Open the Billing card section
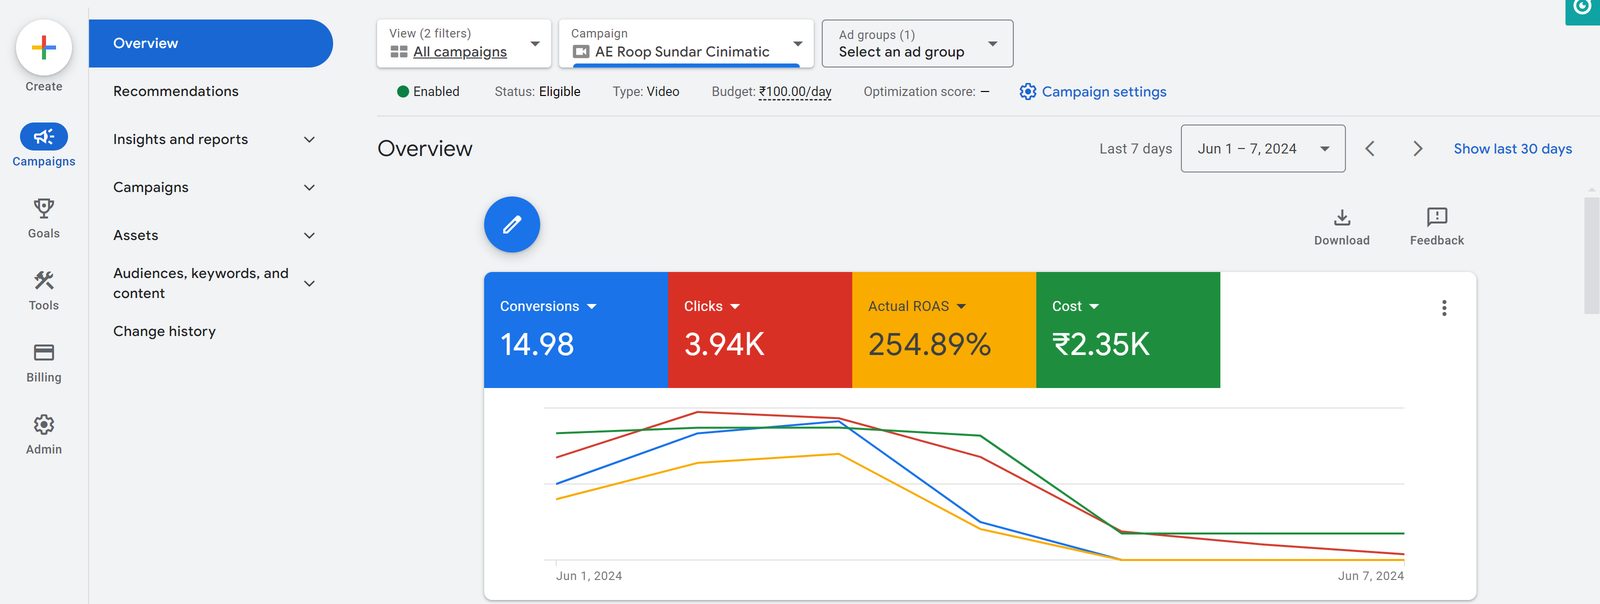This screenshot has height=604, width=1600. point(44,361)
